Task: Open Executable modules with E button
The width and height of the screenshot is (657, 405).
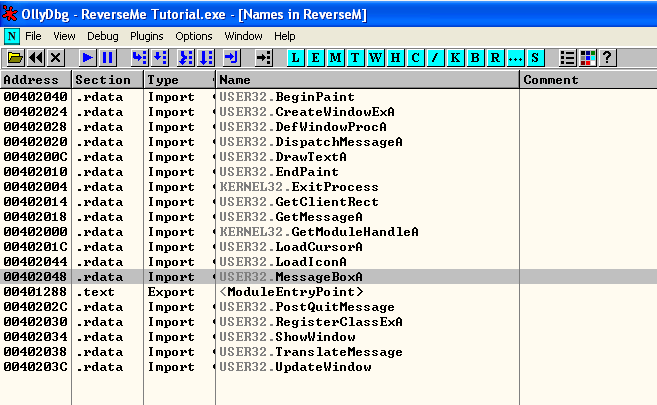Action: 316,57
